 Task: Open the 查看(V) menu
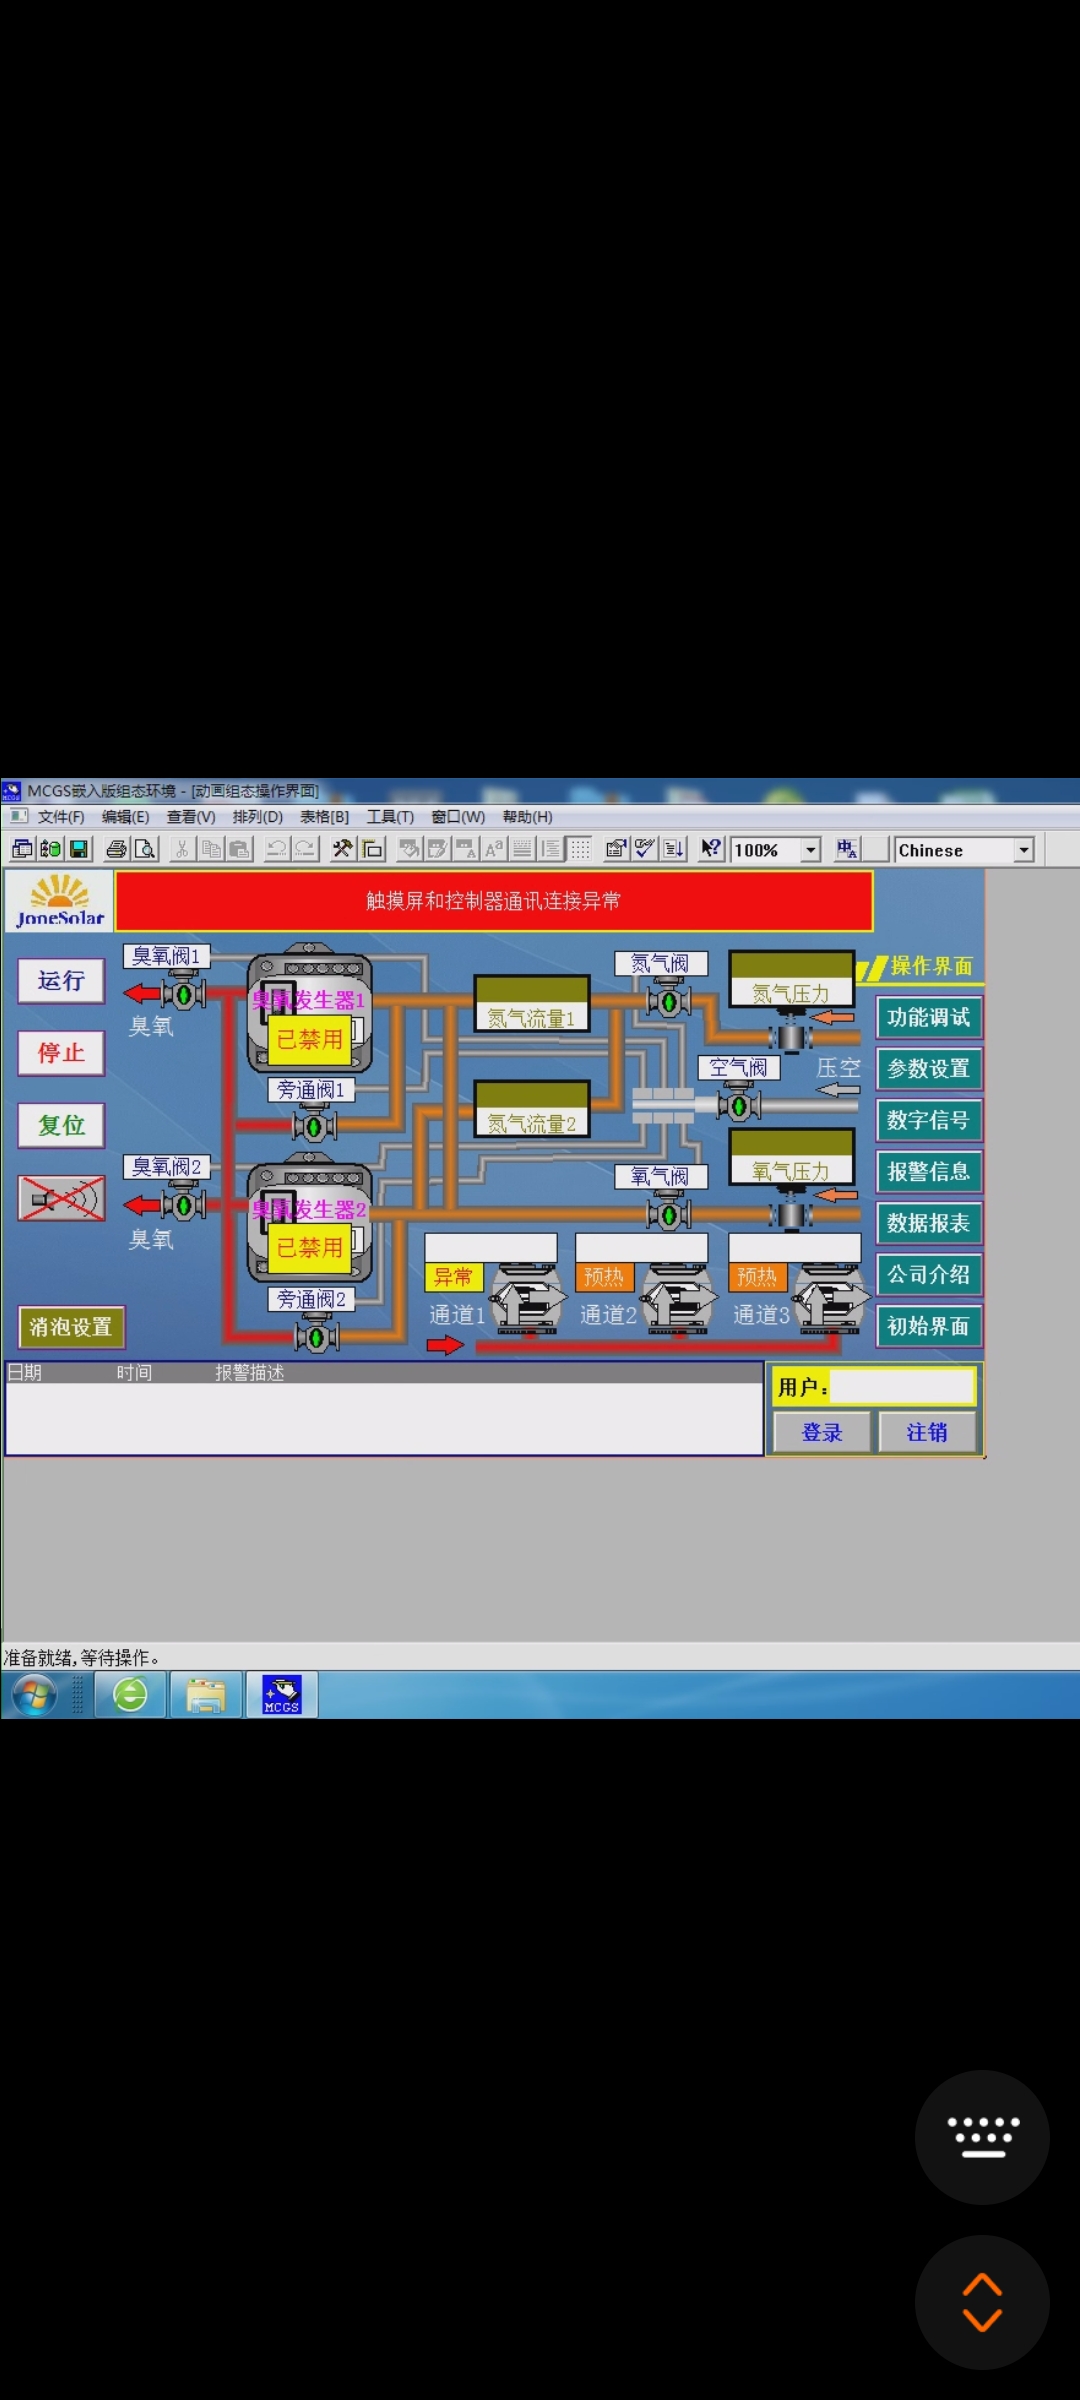coord(190,817)
